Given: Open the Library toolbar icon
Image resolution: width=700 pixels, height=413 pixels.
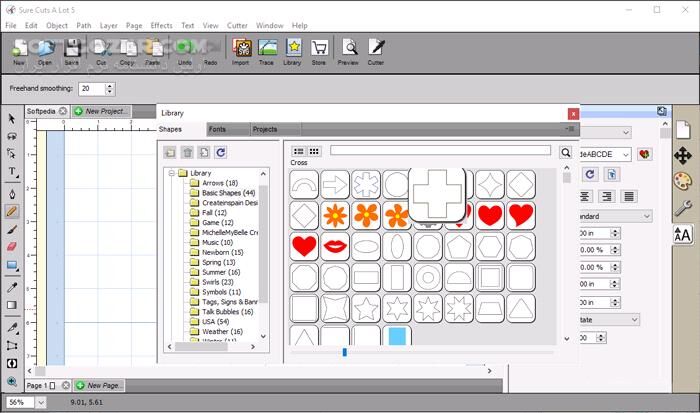Looking at the screenshot, I should click(x=292, y=52).
